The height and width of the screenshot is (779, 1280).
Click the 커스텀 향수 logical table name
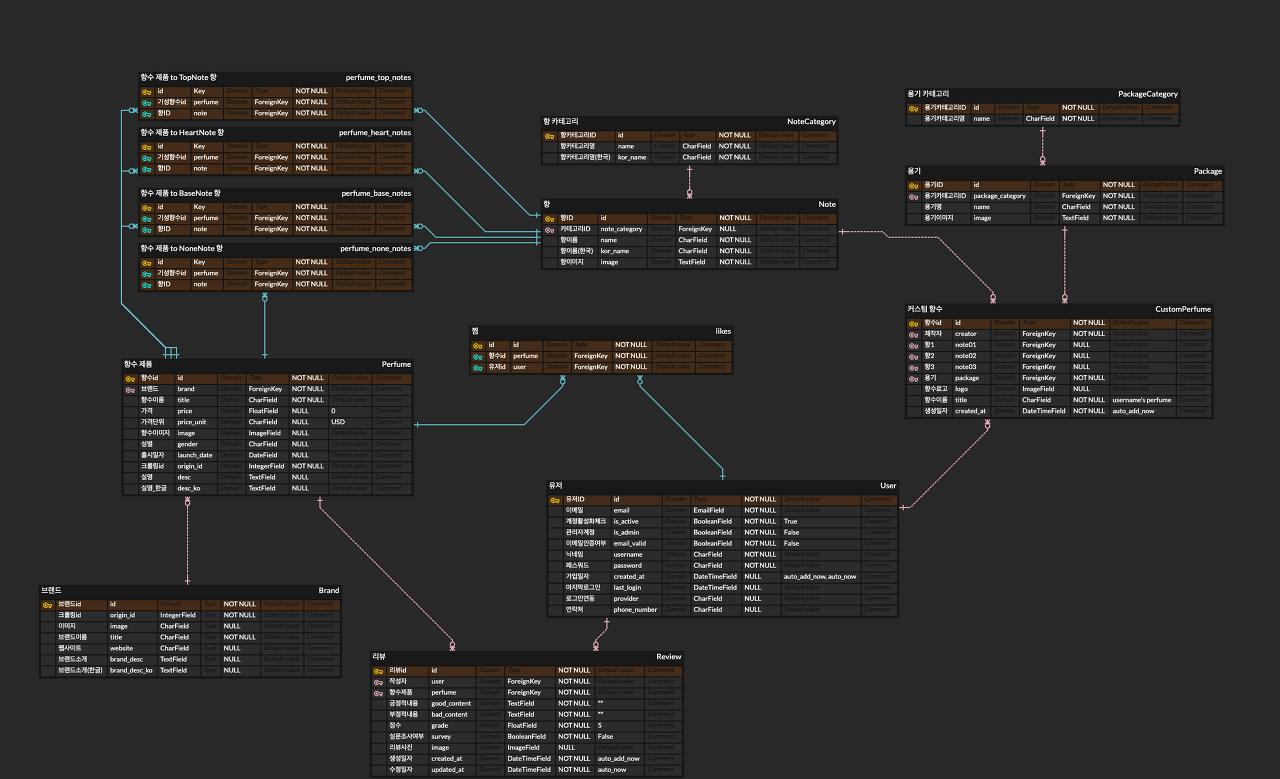click(x=925, y=309)
